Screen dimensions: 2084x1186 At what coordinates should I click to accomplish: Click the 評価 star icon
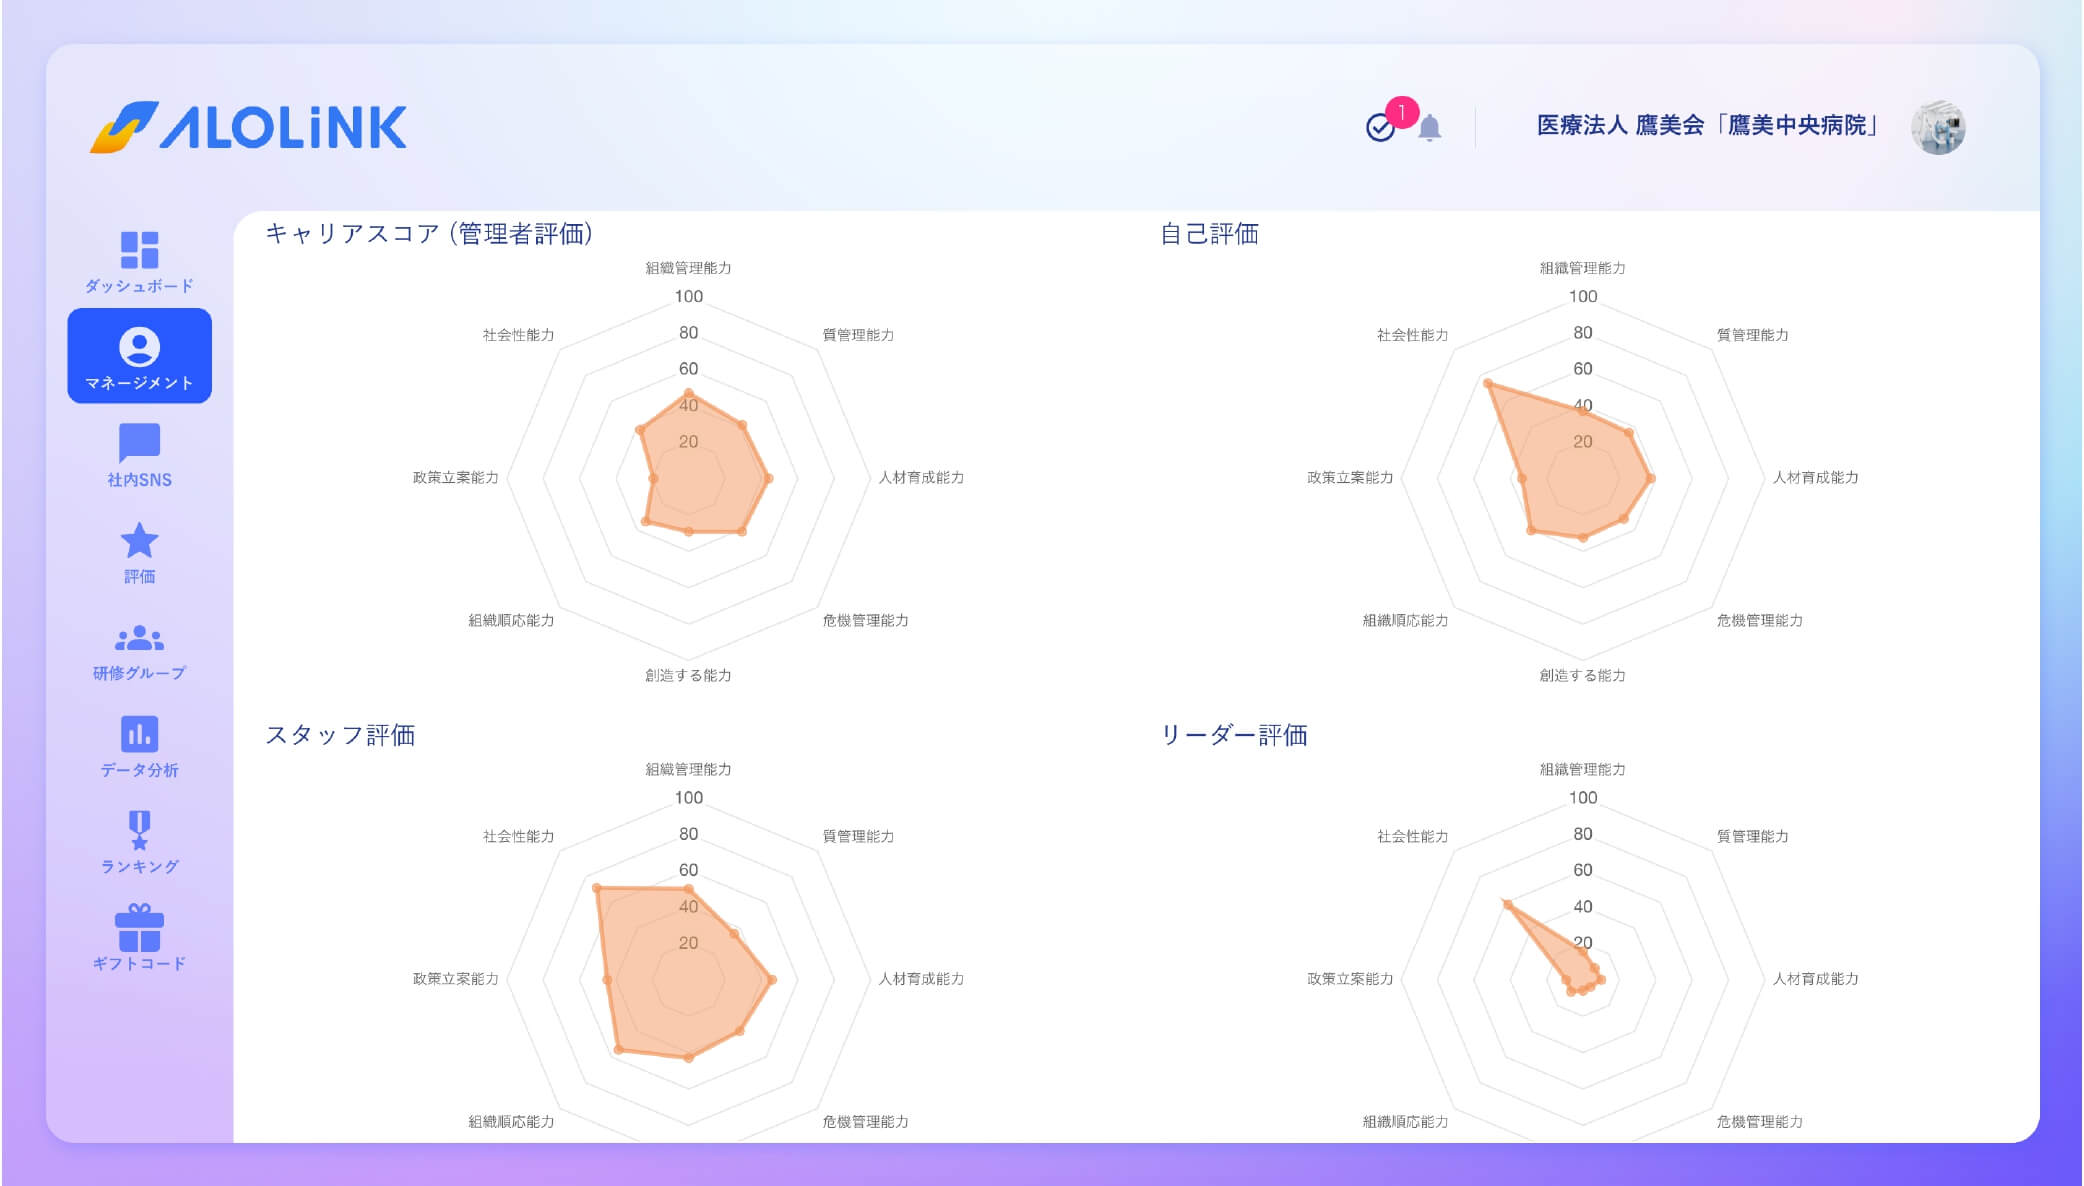(142, 540)
